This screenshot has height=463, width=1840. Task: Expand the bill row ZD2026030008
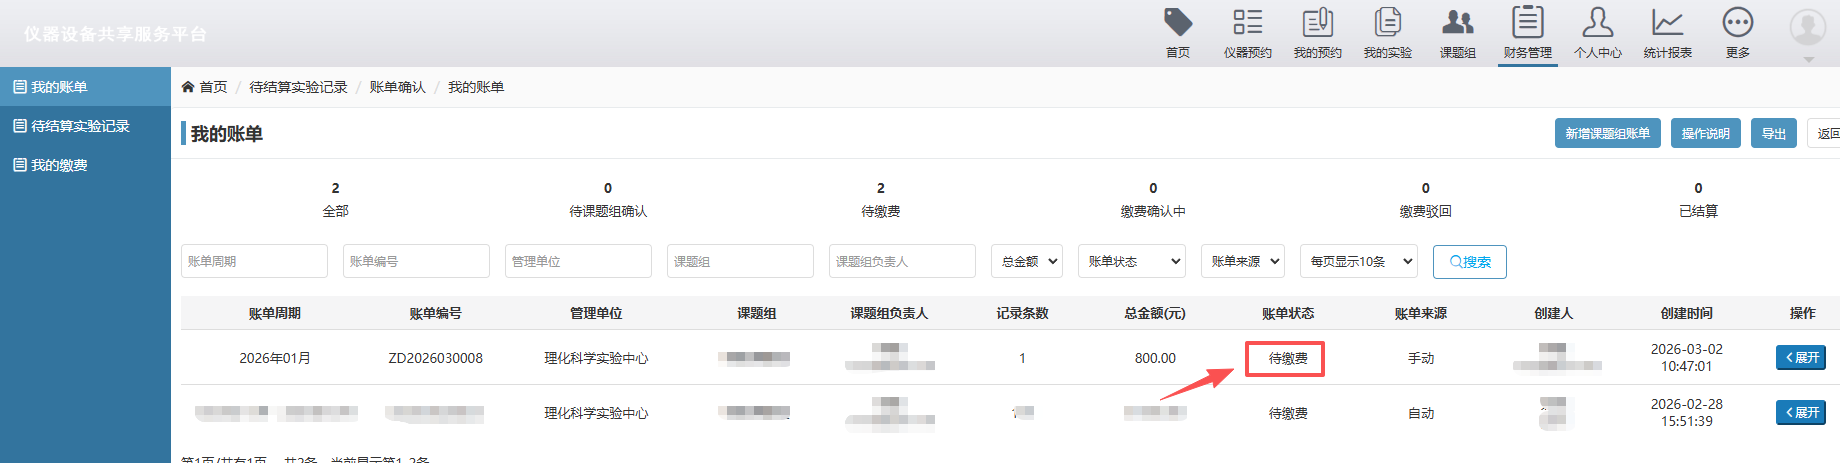pyautogui.click(x=1800, y=358)
